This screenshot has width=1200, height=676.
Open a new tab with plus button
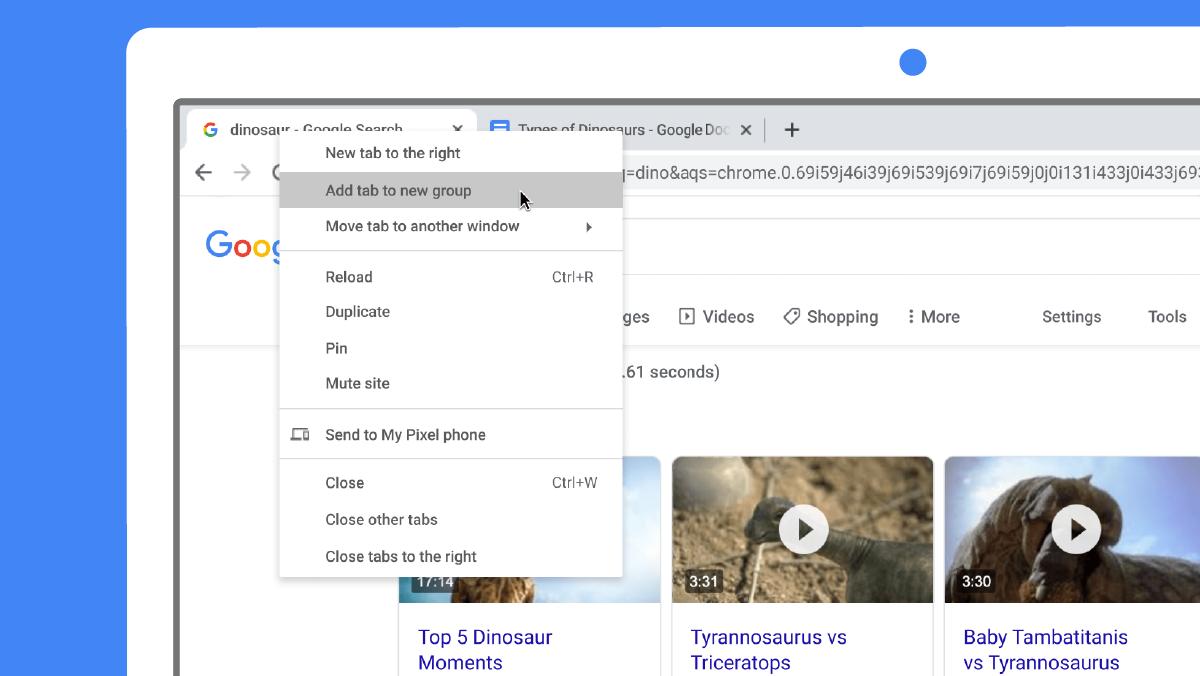(x=791, y=130)
